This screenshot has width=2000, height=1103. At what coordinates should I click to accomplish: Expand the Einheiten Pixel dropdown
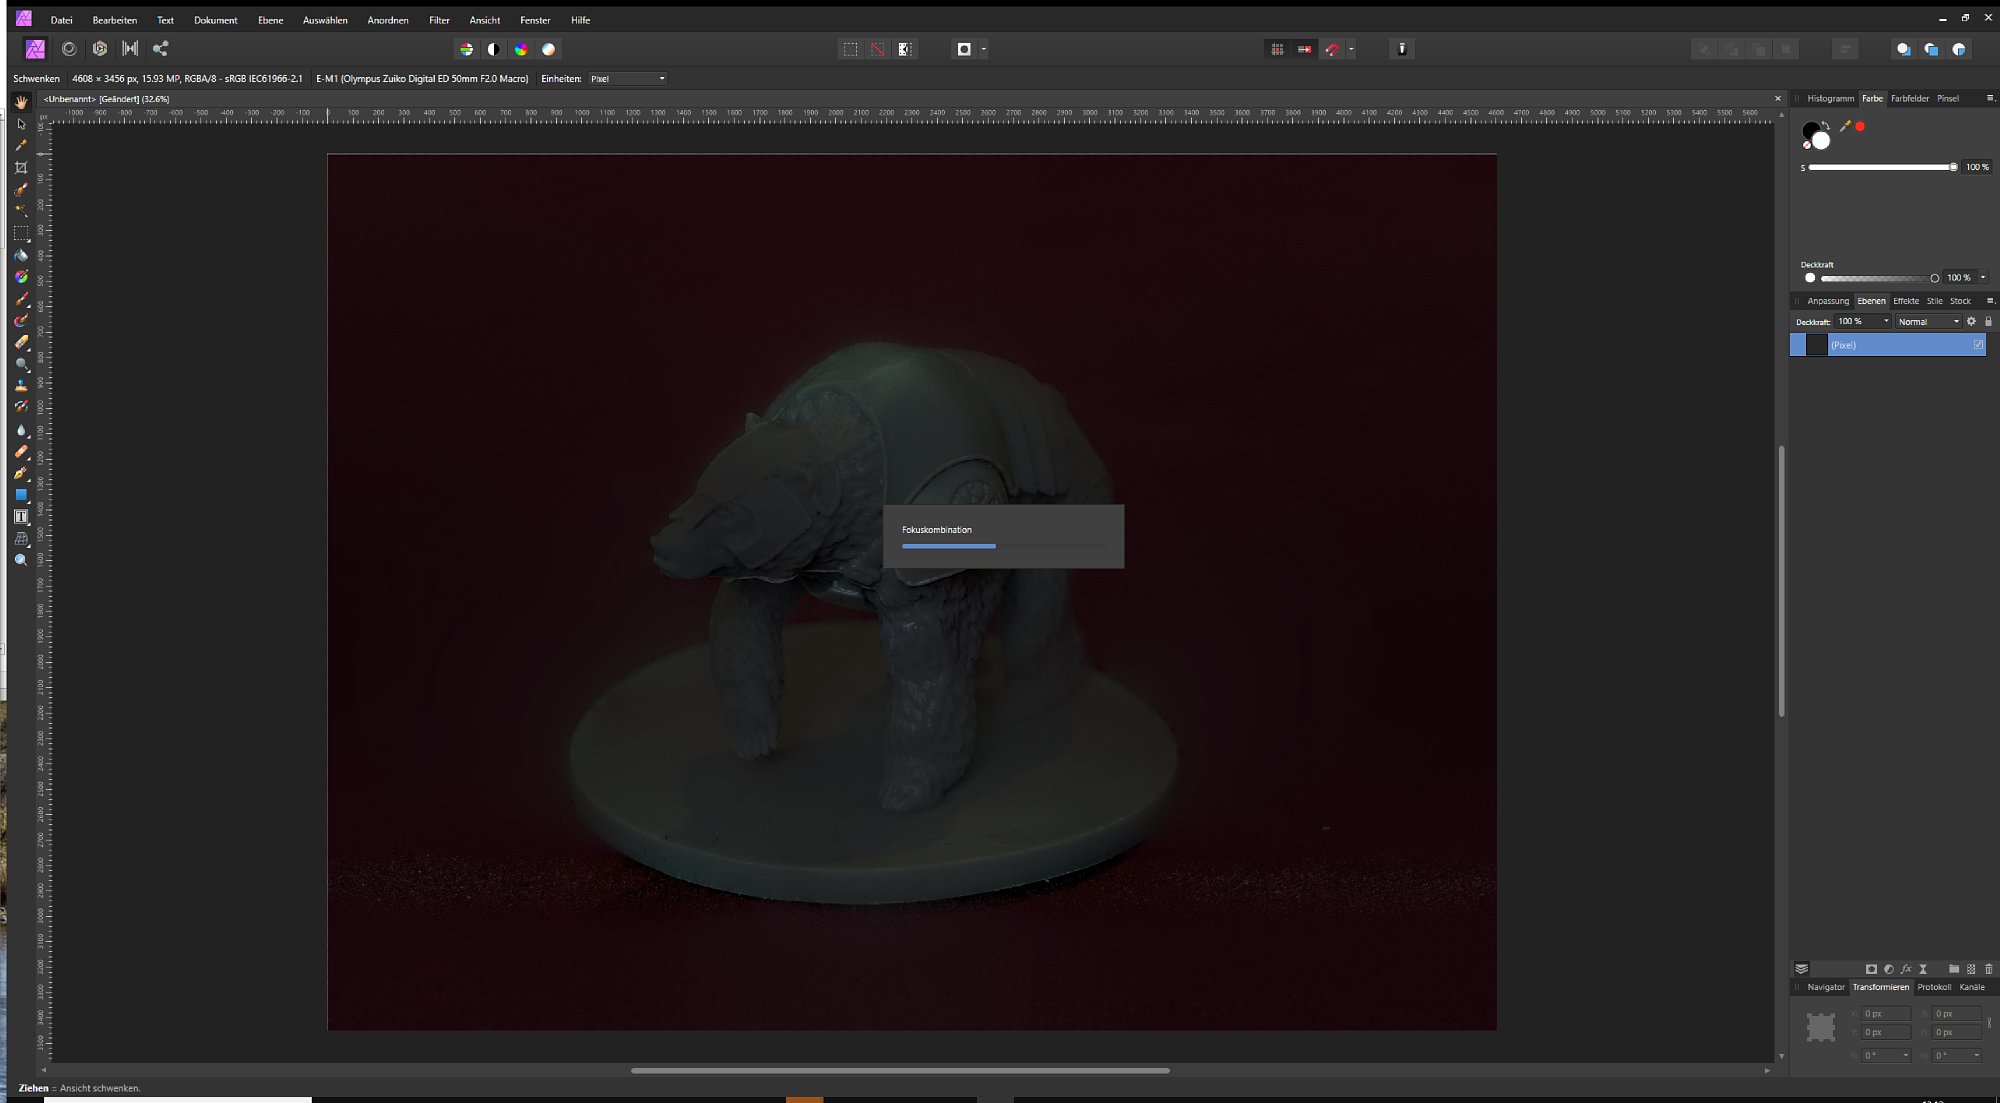pos(627,79)
